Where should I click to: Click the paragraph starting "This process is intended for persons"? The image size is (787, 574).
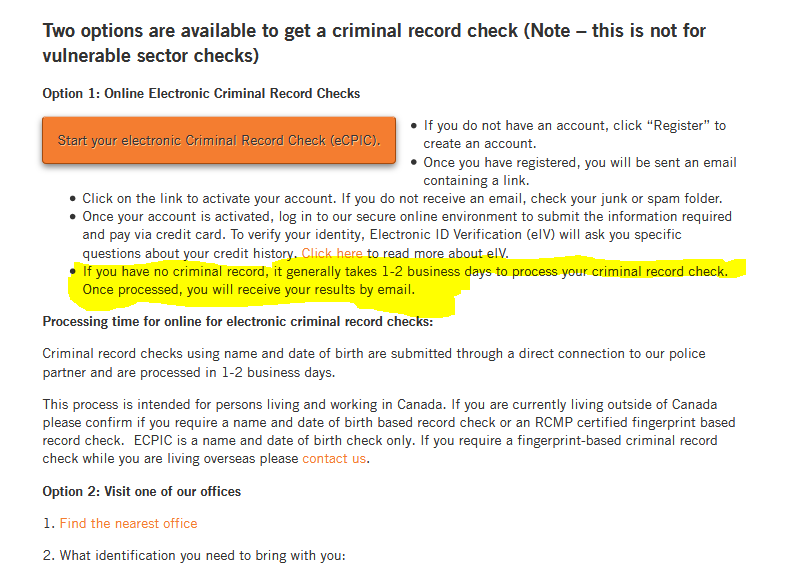pyautogui.click(x=389, y=432)
